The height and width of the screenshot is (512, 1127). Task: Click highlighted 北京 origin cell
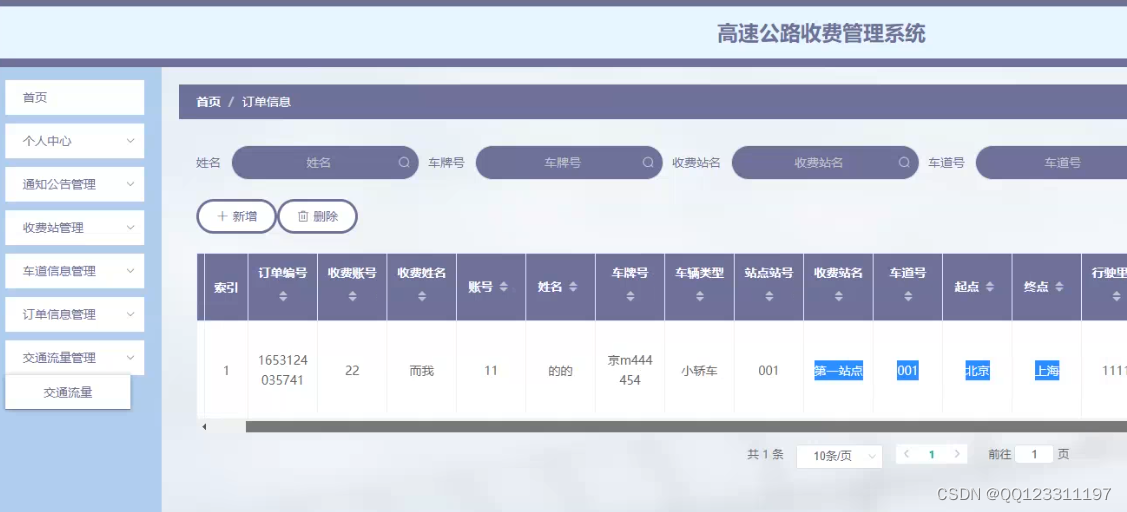[978, 371]
